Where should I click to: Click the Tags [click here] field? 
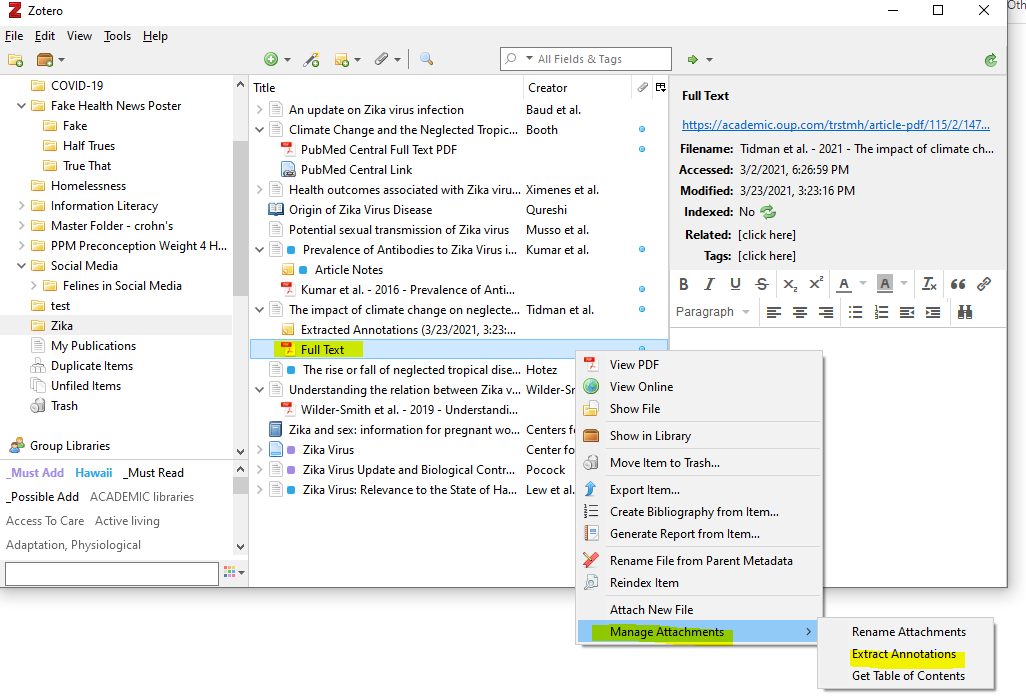(x=766, y=256)
